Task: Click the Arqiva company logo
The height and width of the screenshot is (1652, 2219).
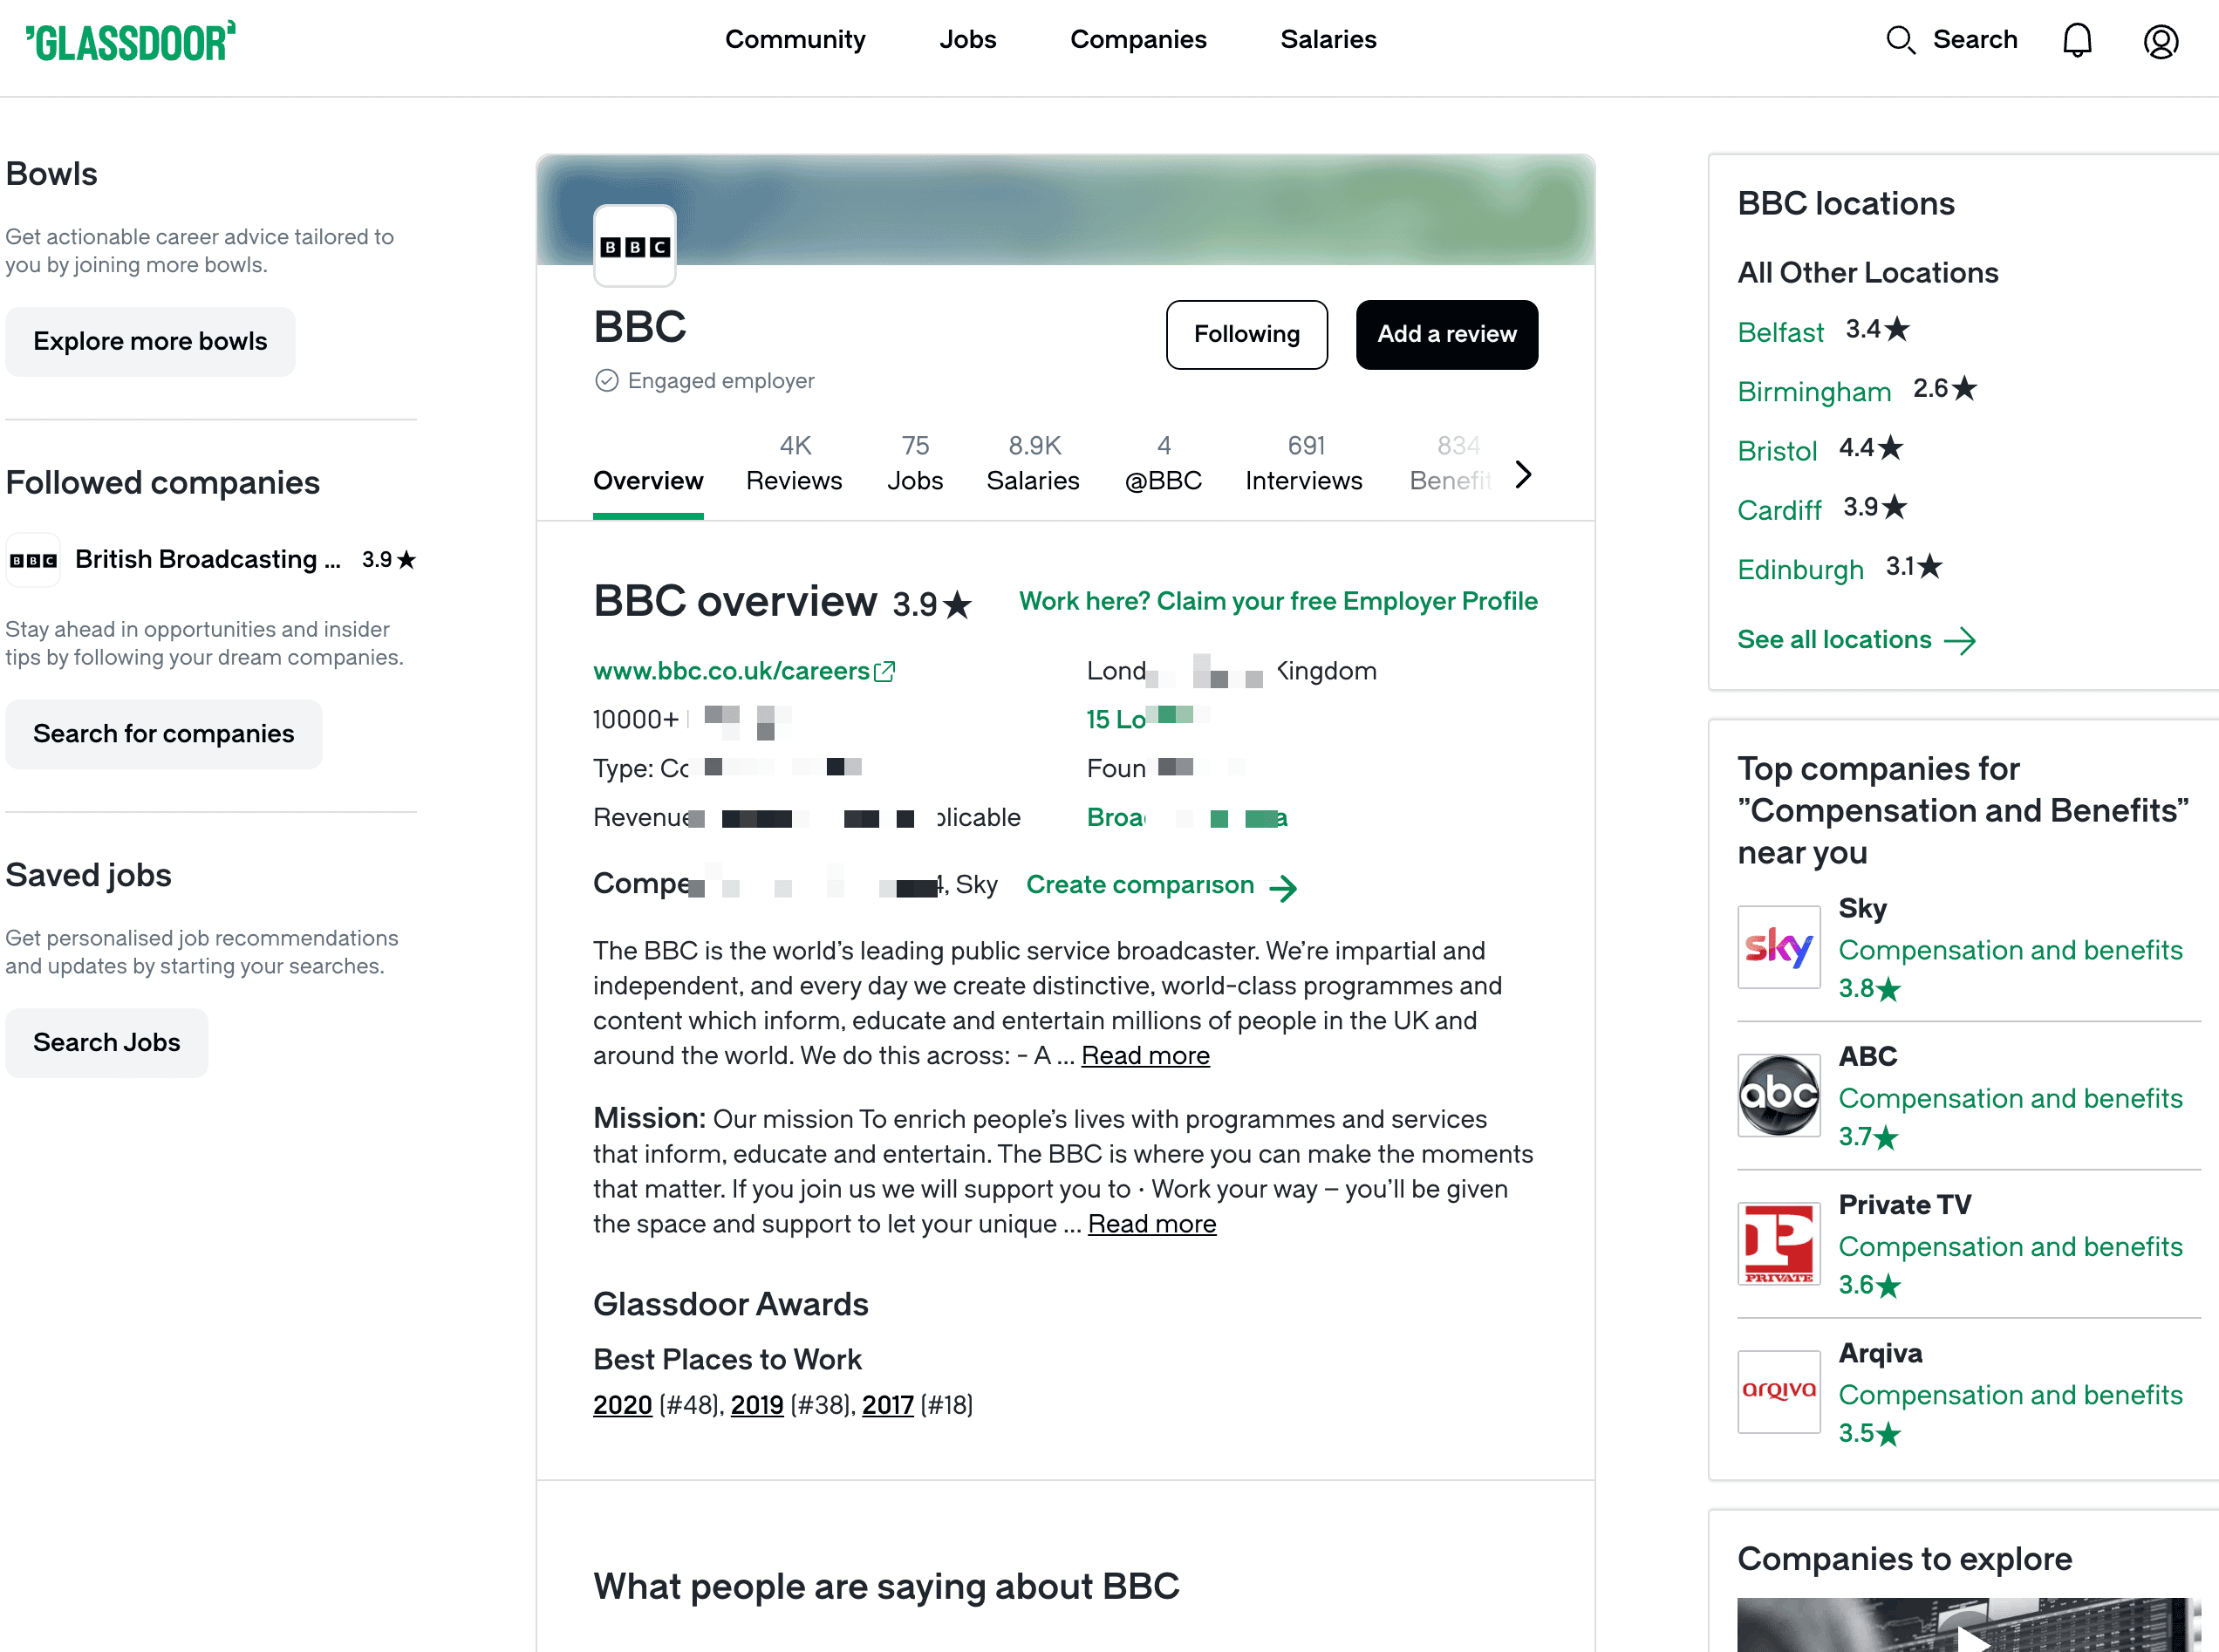Action: [x=1778, y=1391]
